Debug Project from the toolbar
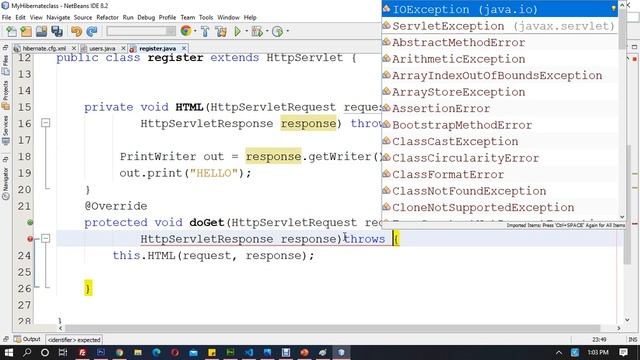Image resolution: width=640 pixels, height=360 pixels. pos(257,31)
